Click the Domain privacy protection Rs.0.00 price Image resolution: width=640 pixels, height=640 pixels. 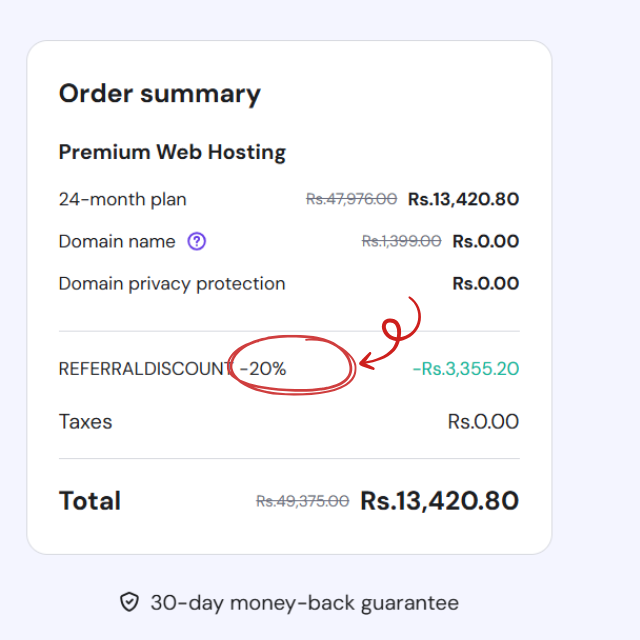(x=485, y=284)
